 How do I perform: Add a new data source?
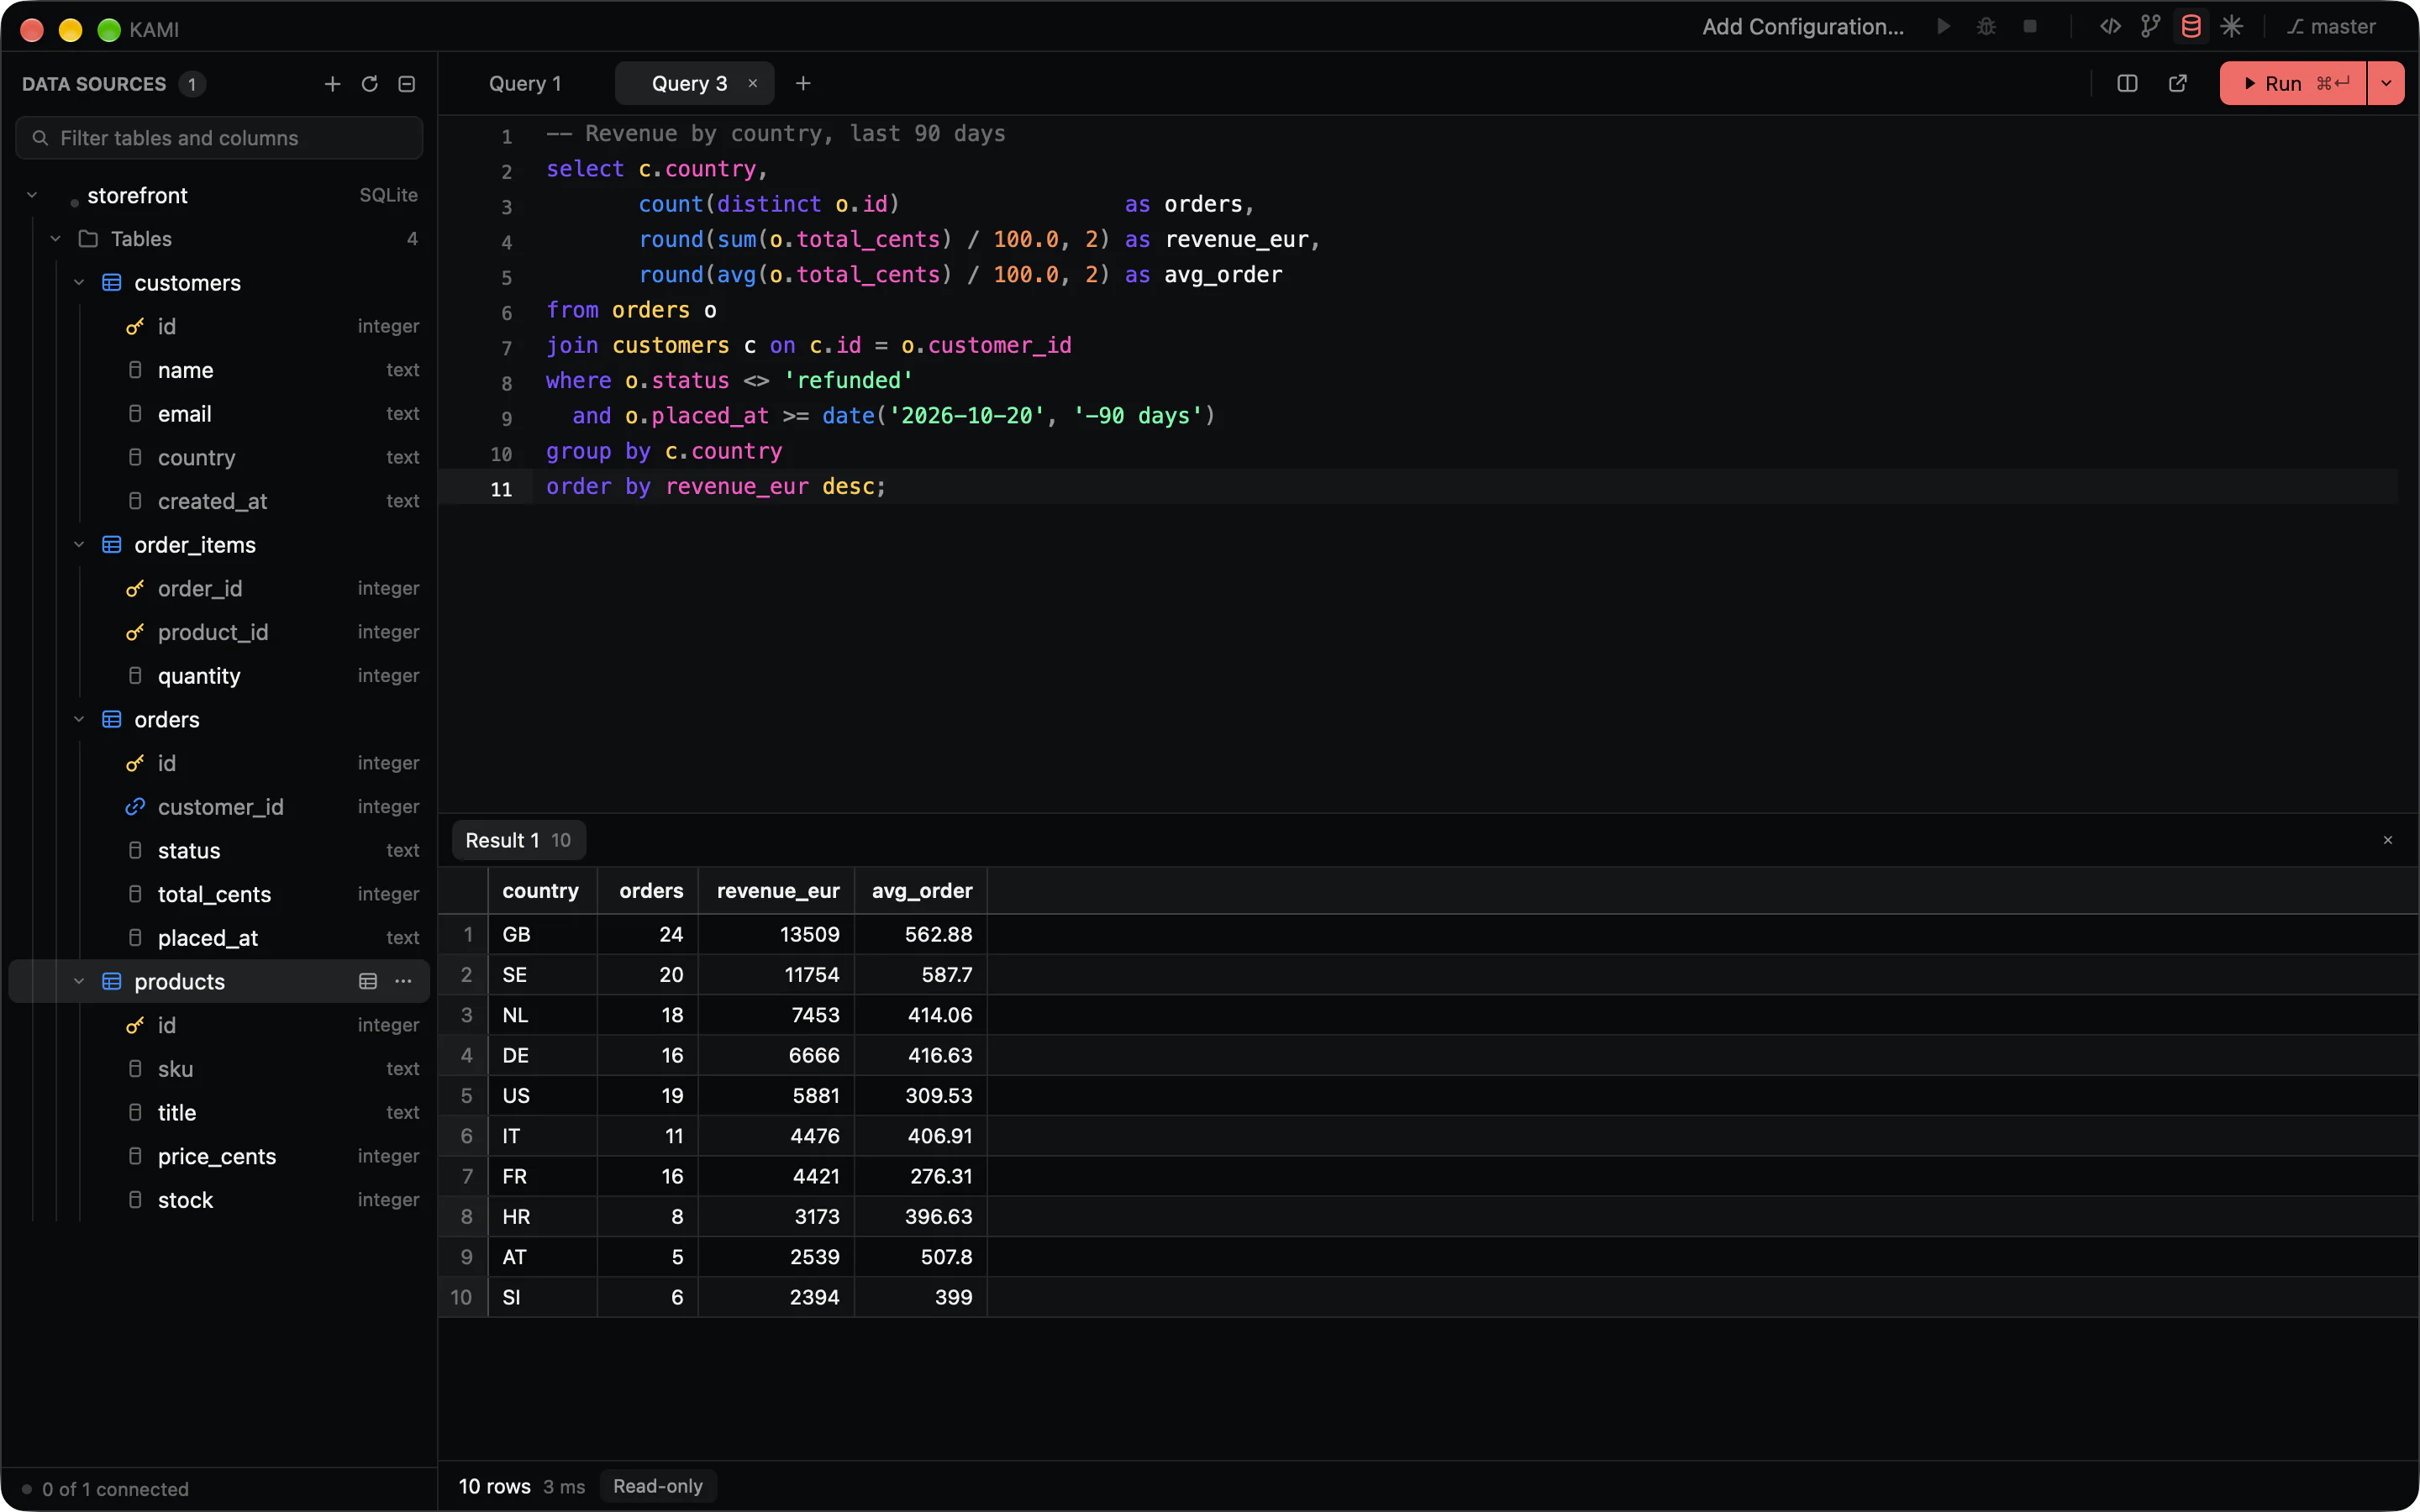coord(332,84)
